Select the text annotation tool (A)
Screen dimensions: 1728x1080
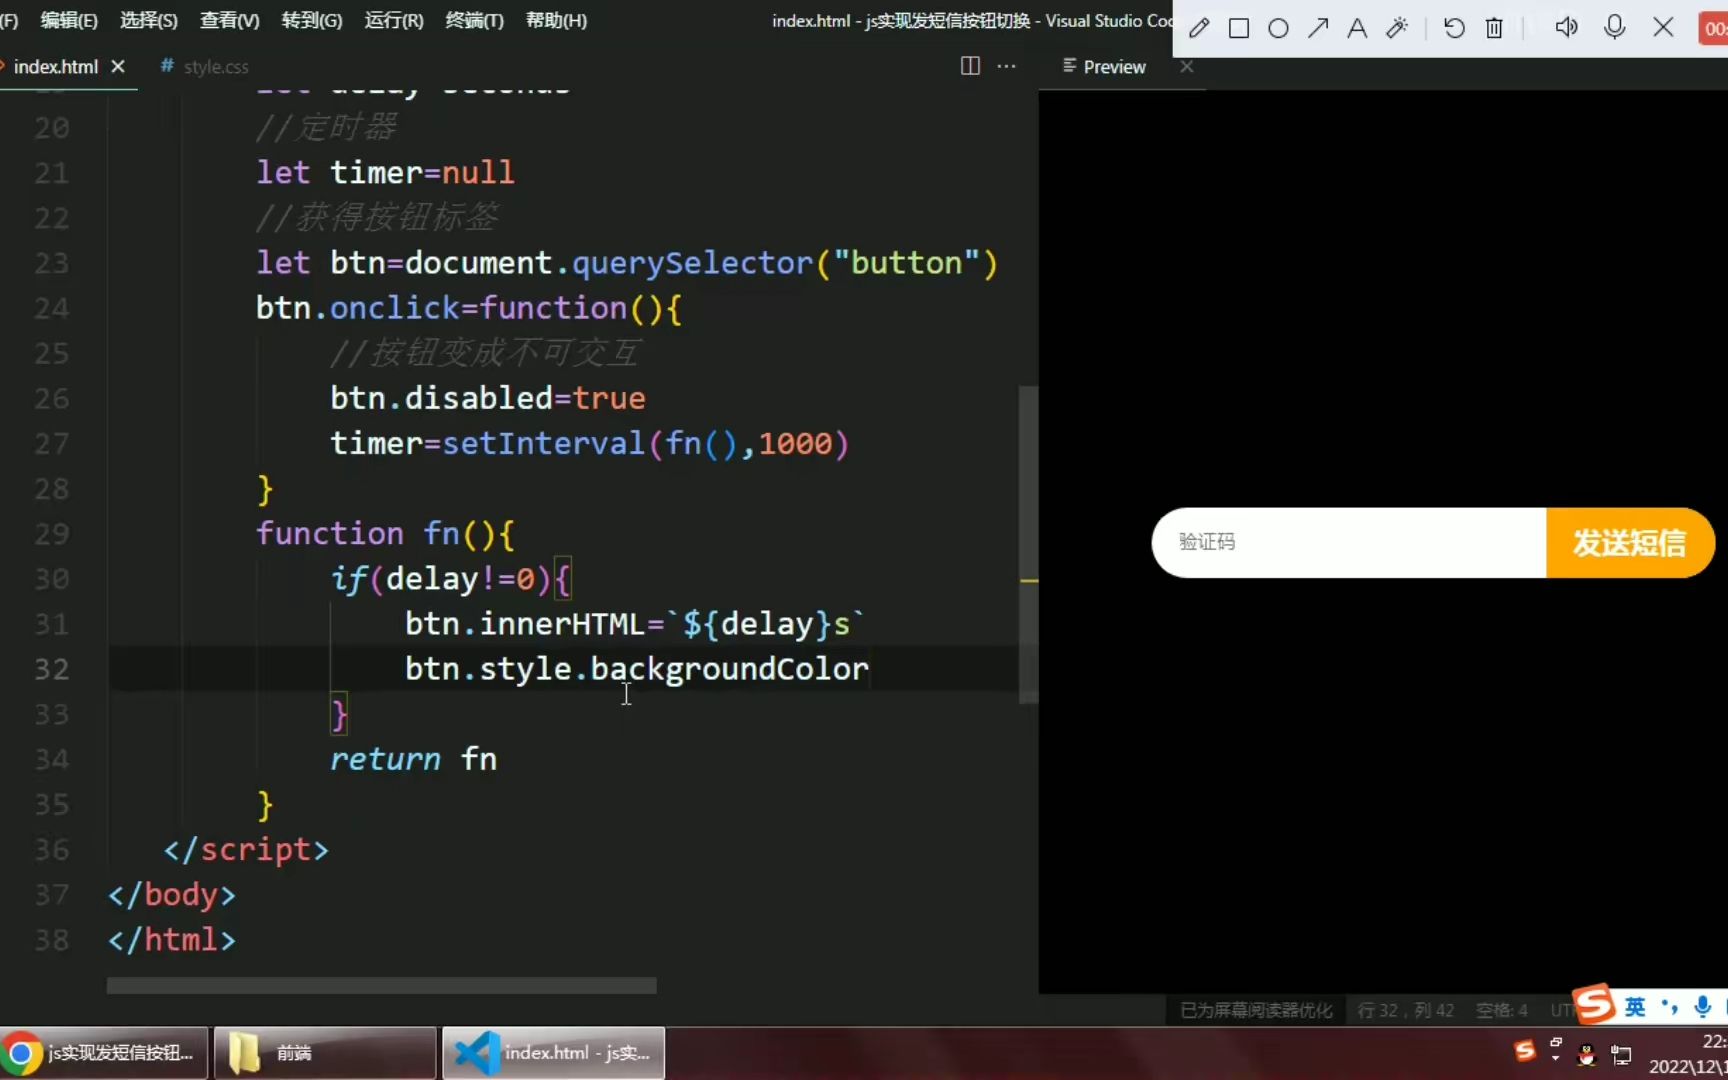(x=1357, y=28)
